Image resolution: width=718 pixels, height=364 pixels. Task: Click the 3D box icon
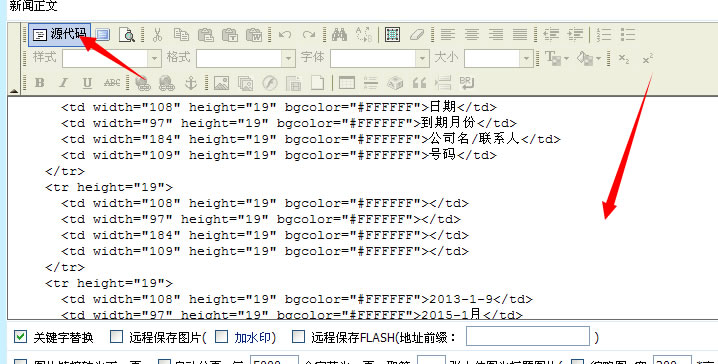coord(395,83)
